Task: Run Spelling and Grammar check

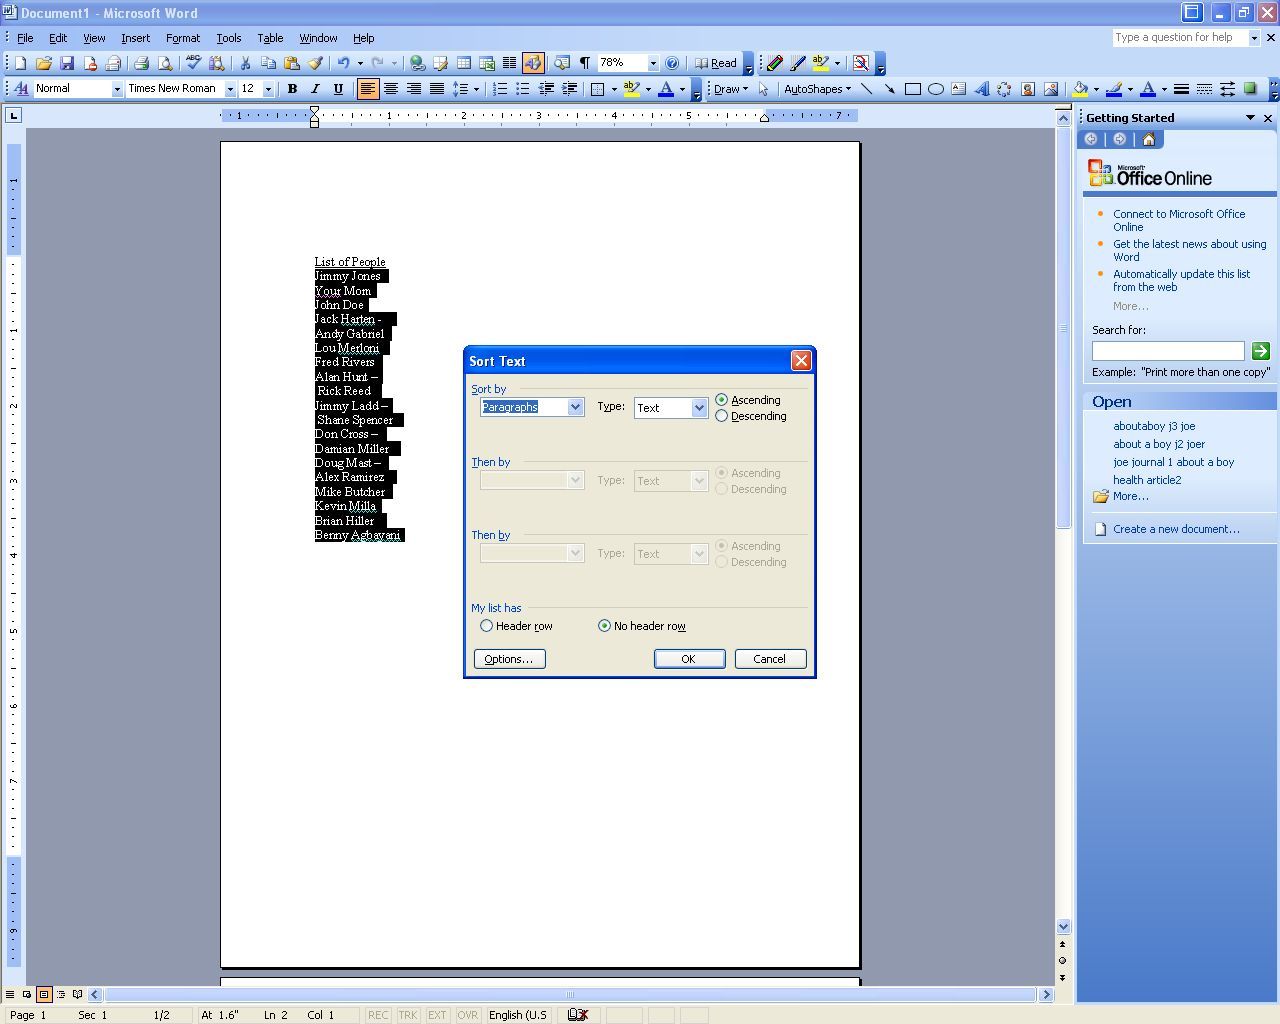Action: click(193, 63)
